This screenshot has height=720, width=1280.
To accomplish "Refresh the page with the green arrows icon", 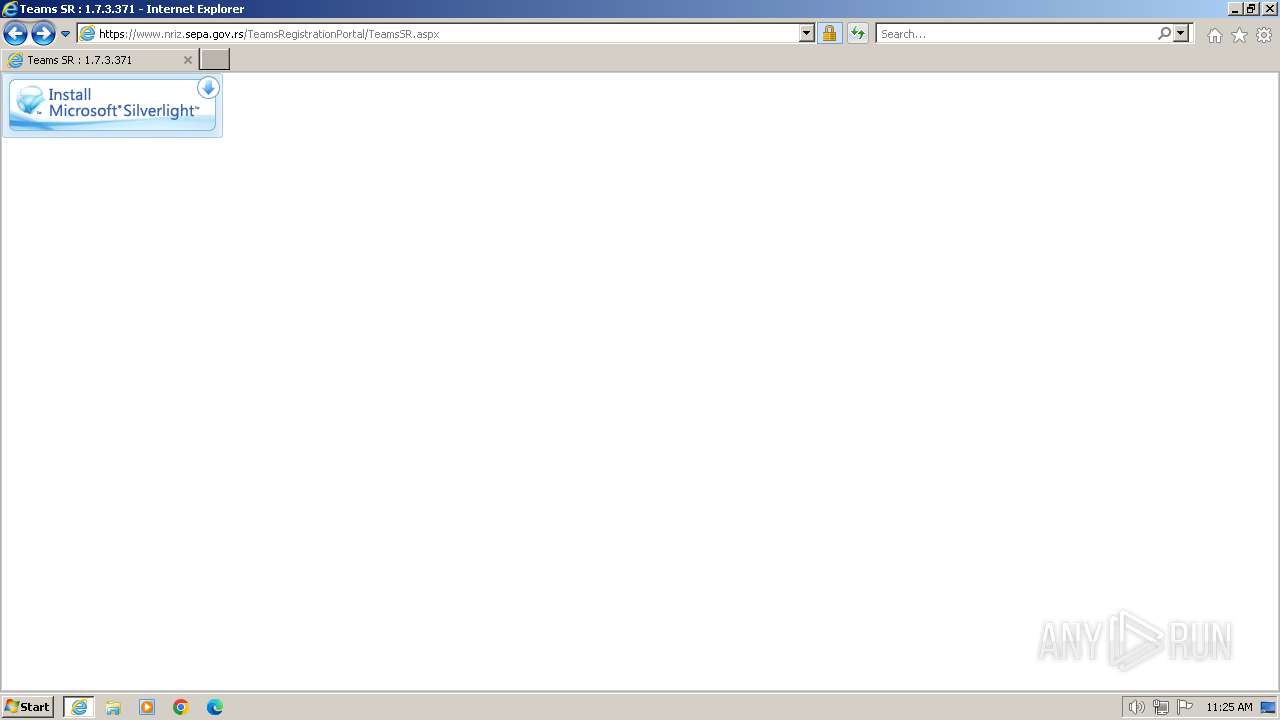I will tap(858, 34).
